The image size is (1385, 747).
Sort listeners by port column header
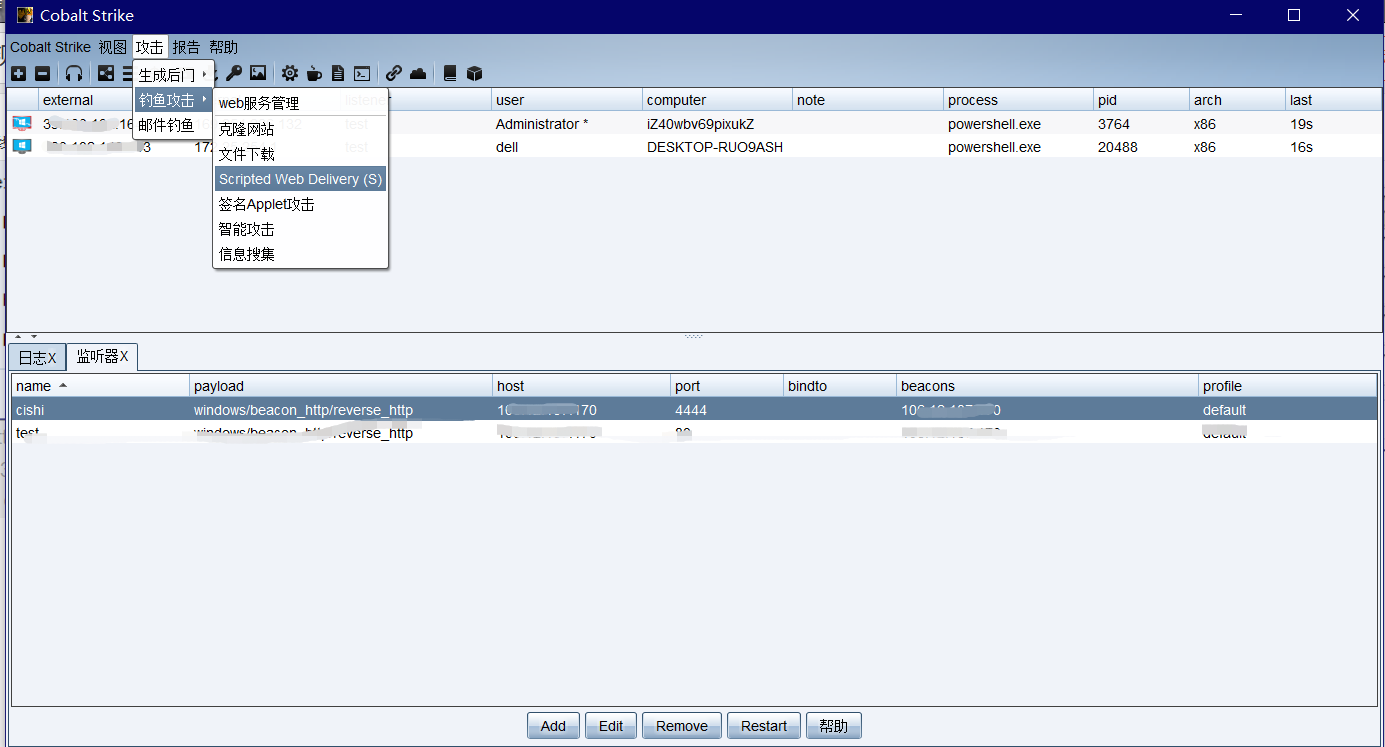(x=727, y=386)
